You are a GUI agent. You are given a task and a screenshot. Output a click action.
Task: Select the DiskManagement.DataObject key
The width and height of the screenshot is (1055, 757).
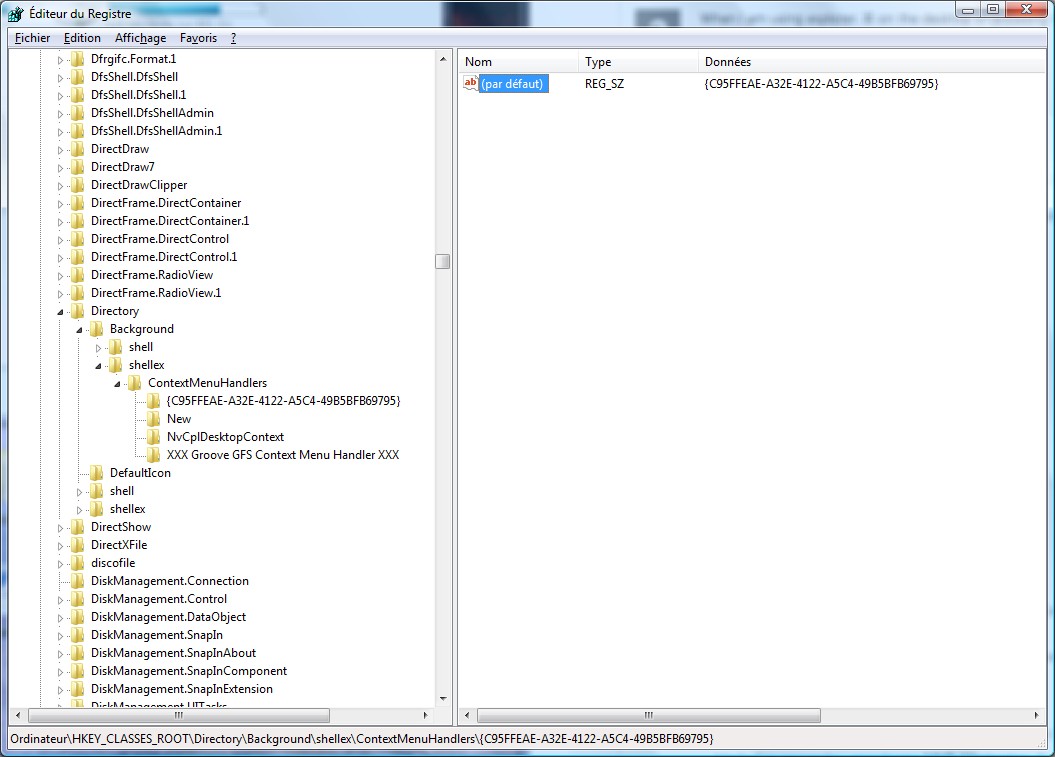168,617
